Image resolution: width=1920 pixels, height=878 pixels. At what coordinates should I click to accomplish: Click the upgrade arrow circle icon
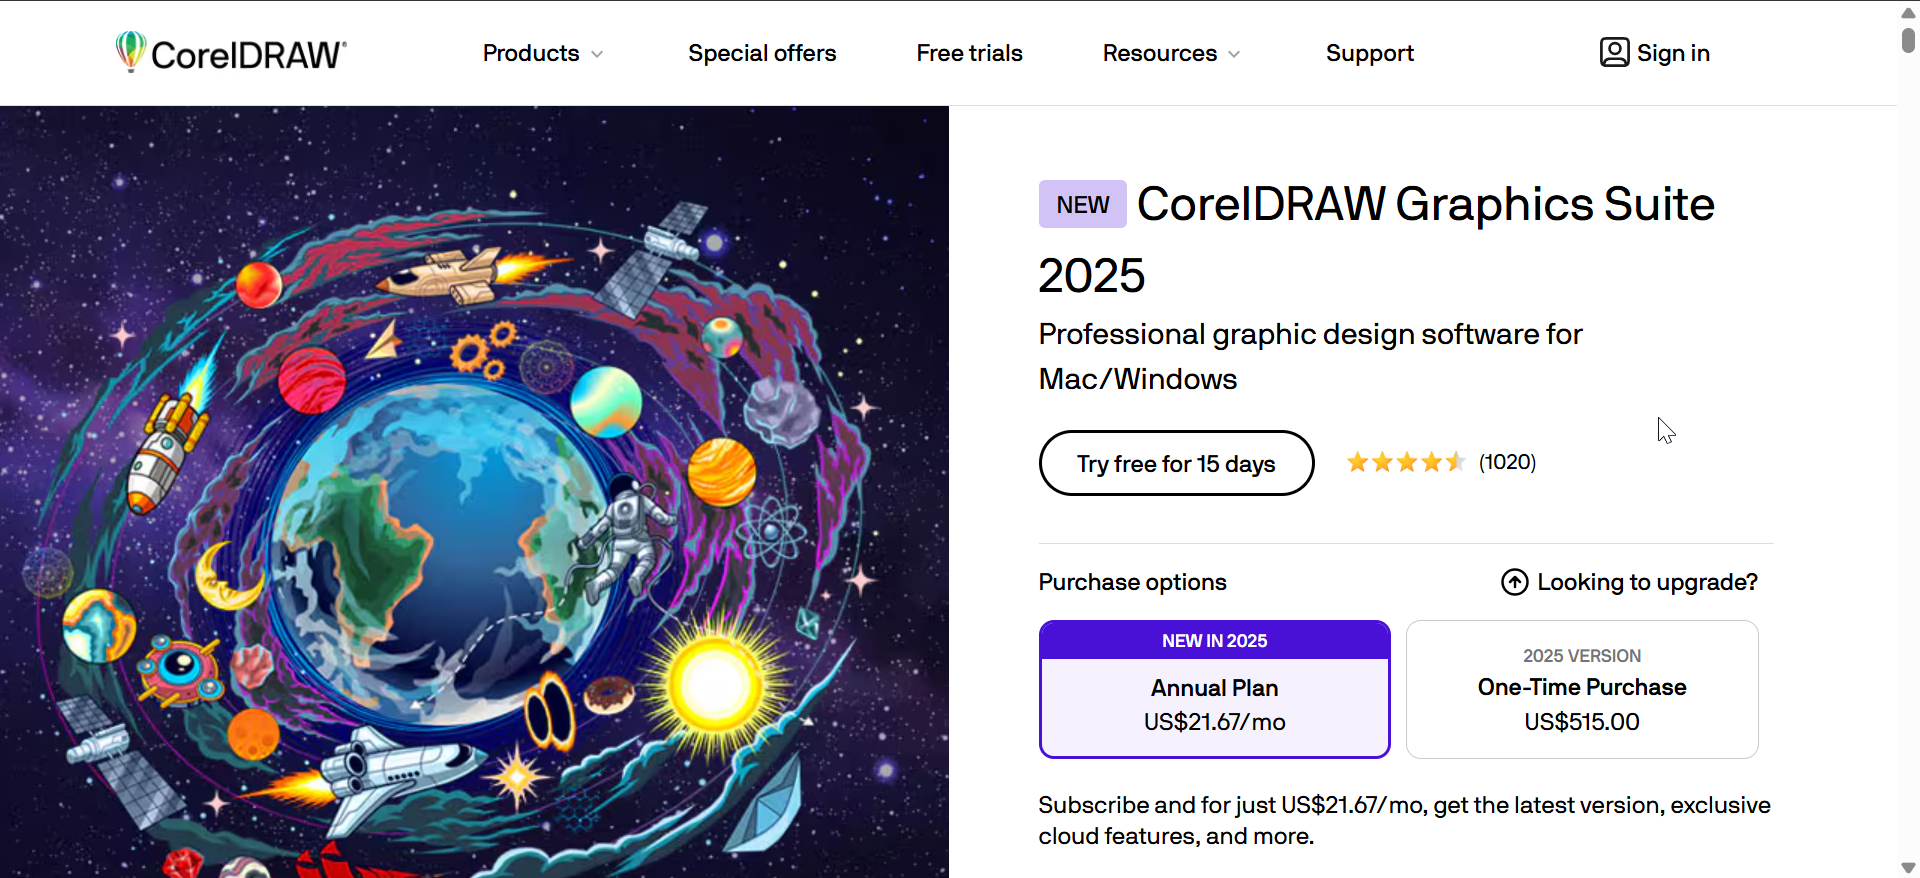coord(1514,582)
